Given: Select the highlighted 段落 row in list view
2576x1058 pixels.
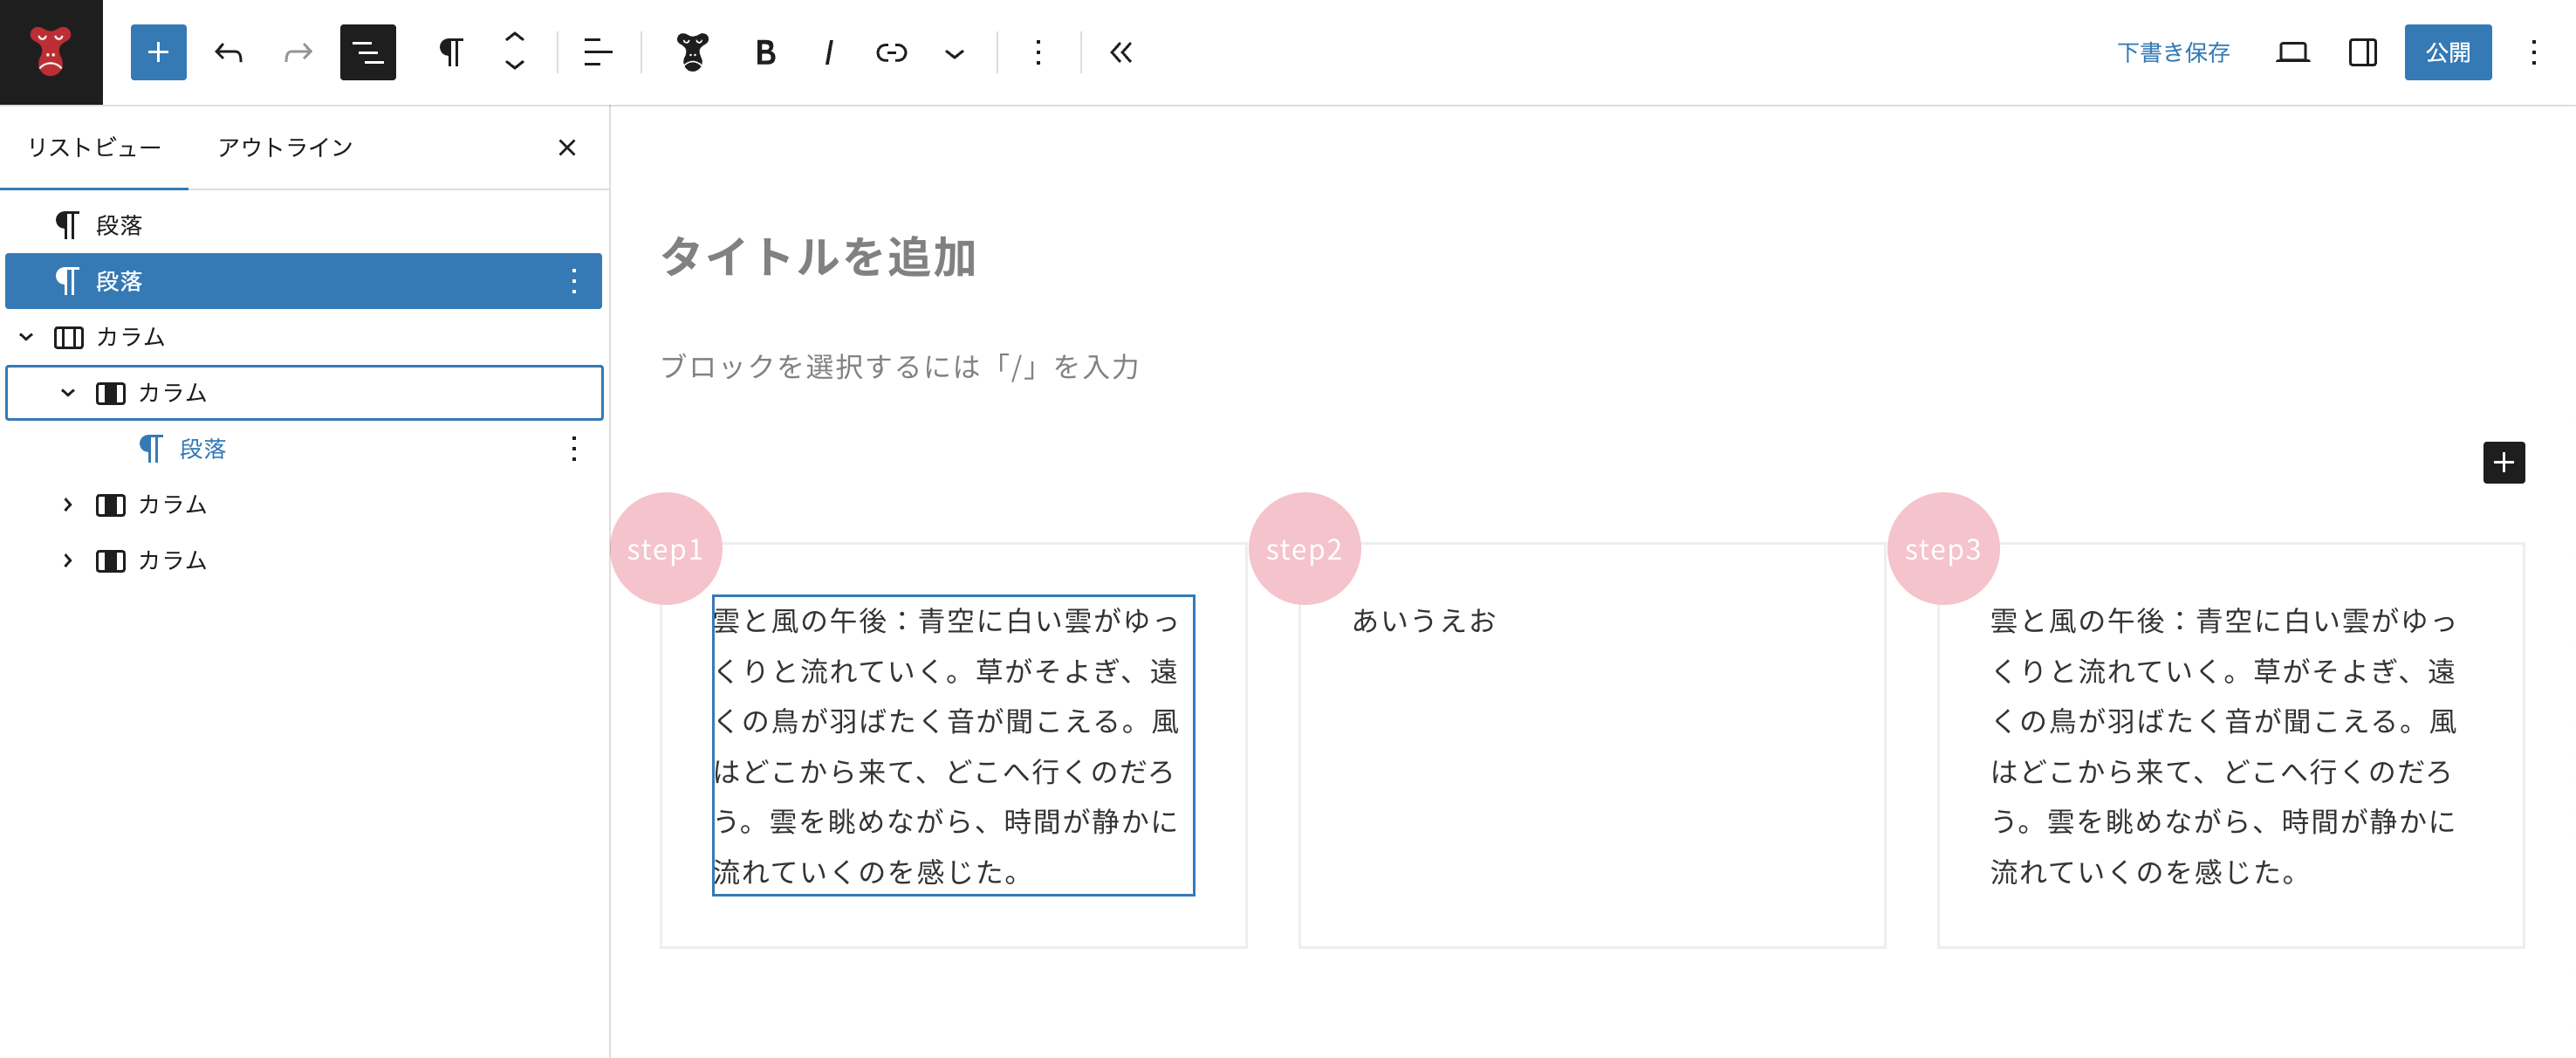Looking at the screenshot, I should pos(304,281).
